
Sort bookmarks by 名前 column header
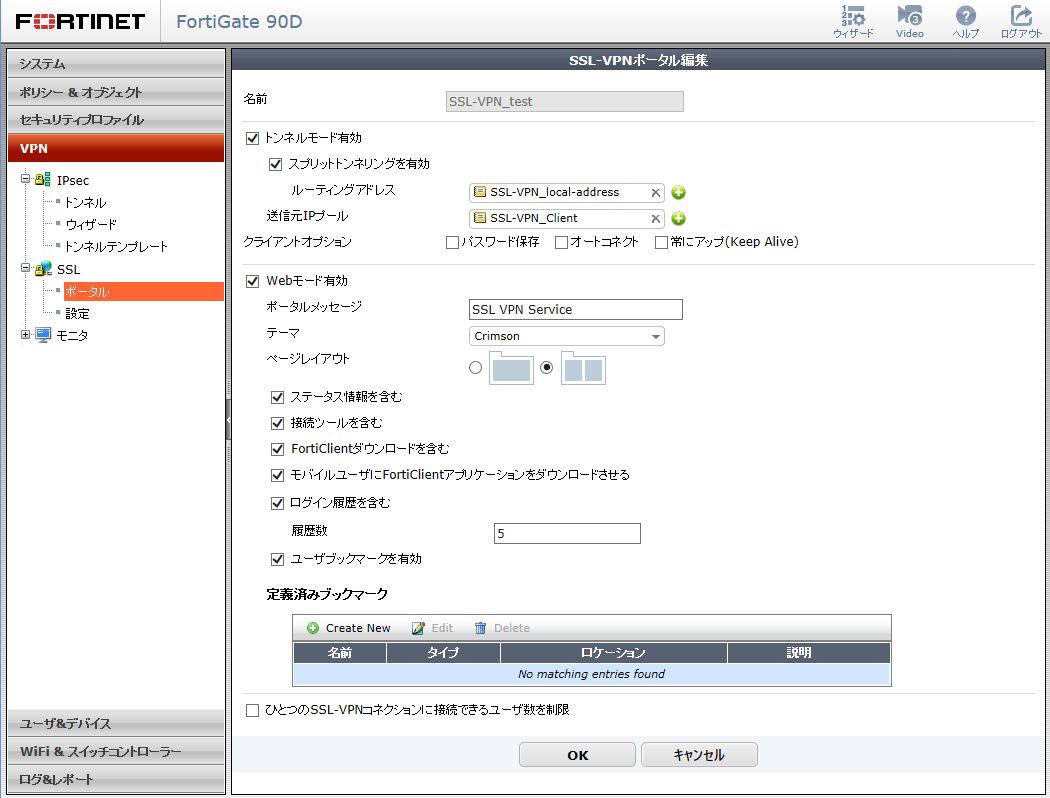click(x=340, y=653)
